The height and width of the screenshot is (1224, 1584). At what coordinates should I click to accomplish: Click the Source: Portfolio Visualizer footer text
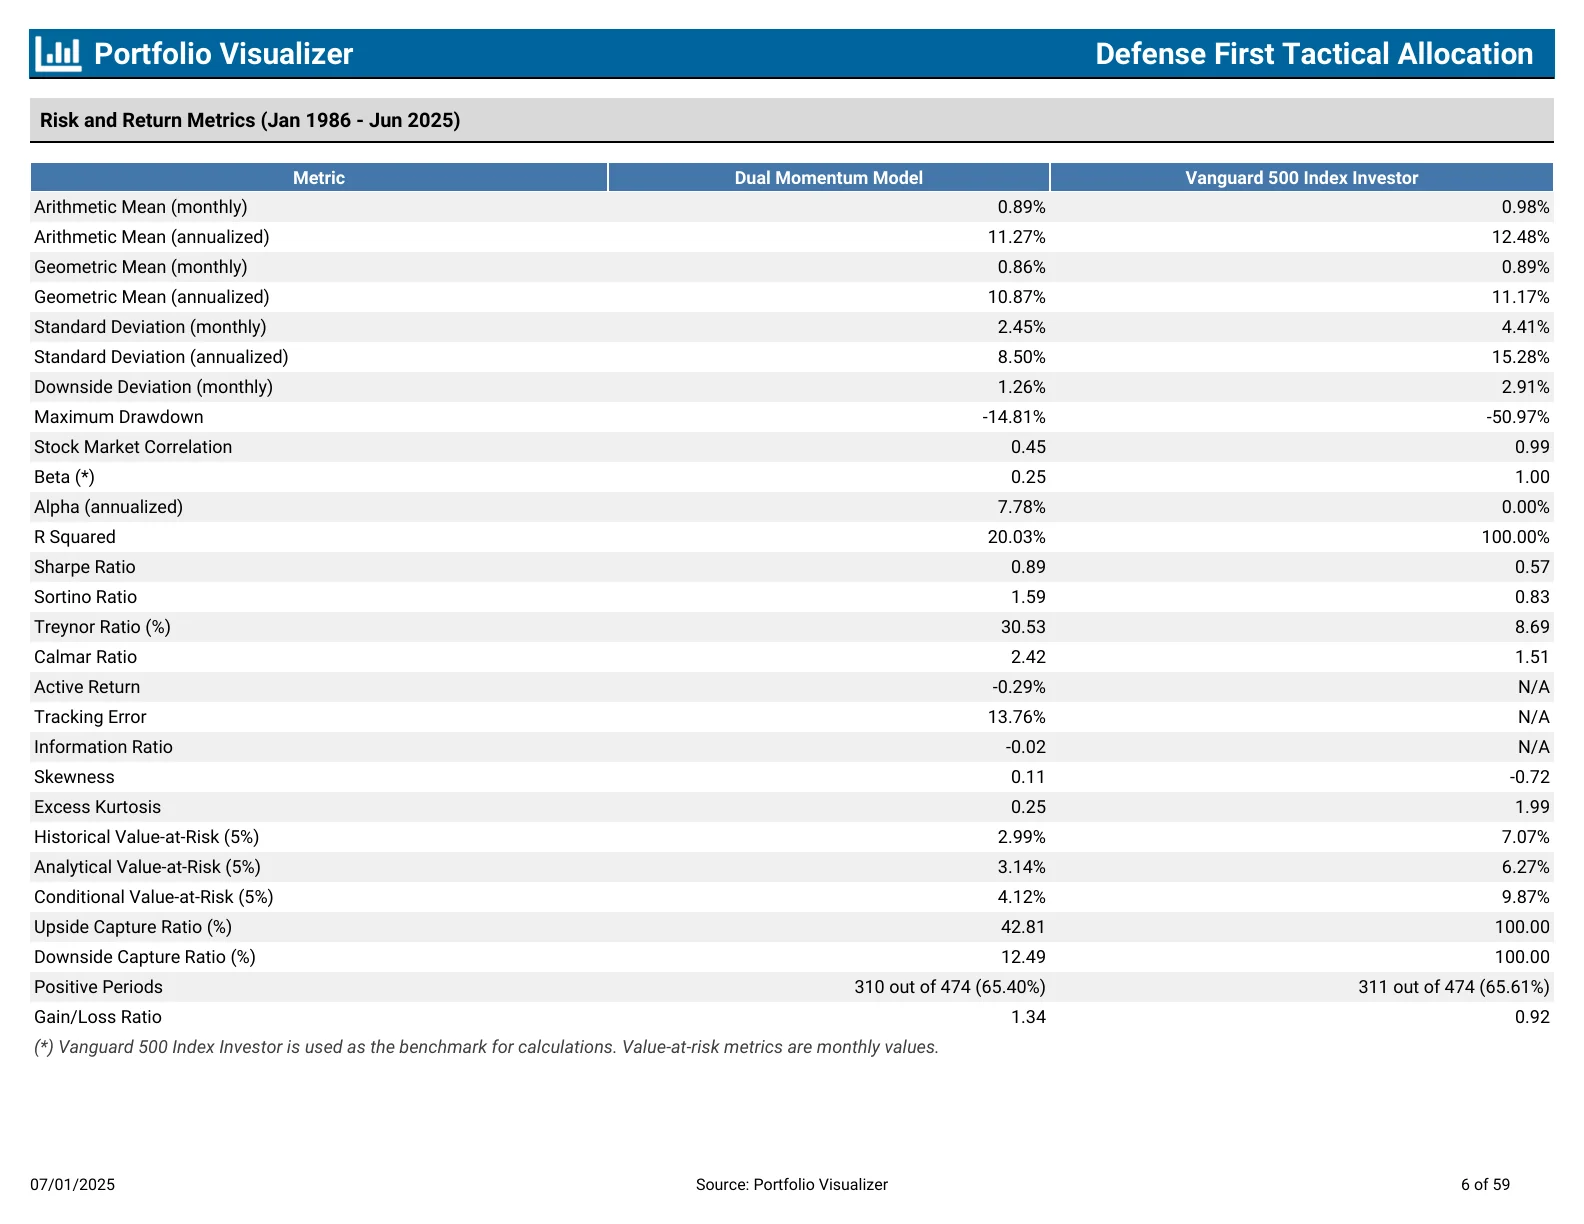(x=792, y=1185)
